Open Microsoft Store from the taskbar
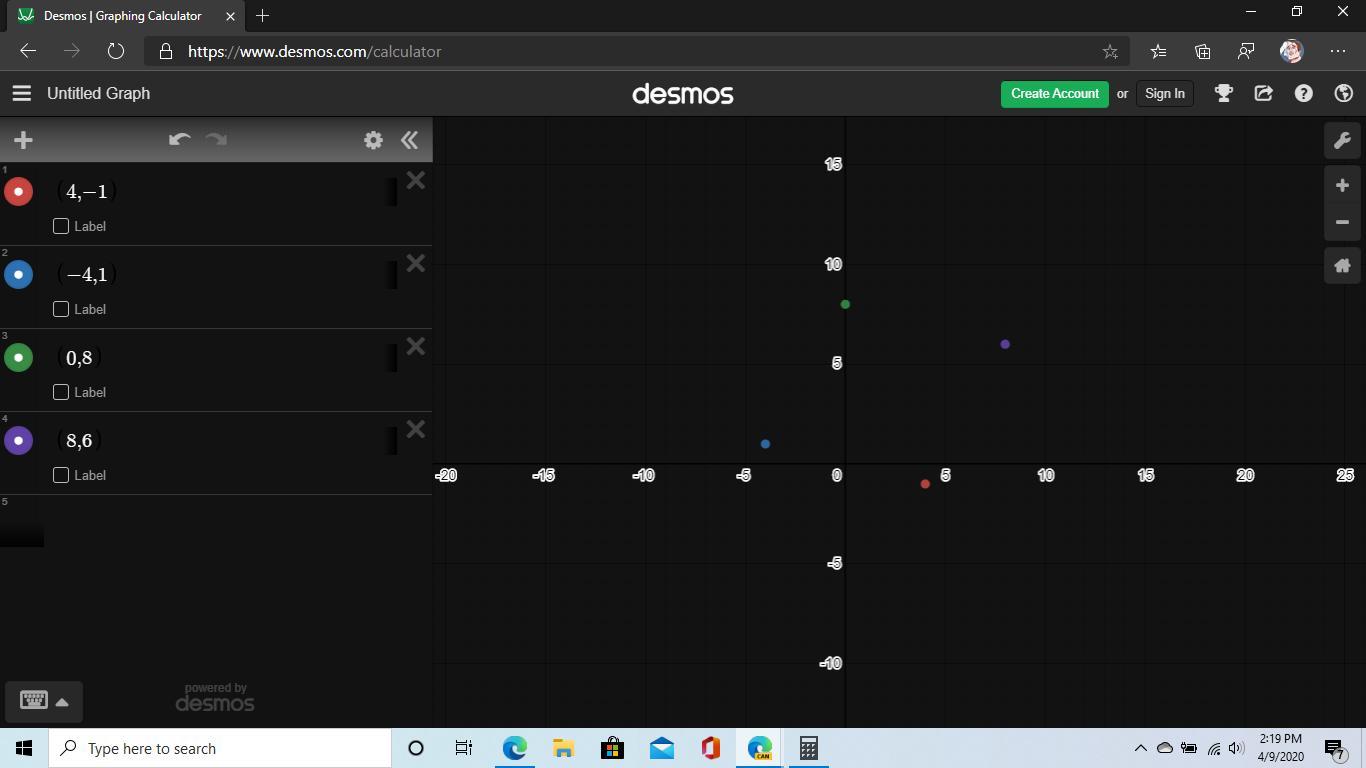This screenshot has width=1366, height=768. [x=612, y=748]
